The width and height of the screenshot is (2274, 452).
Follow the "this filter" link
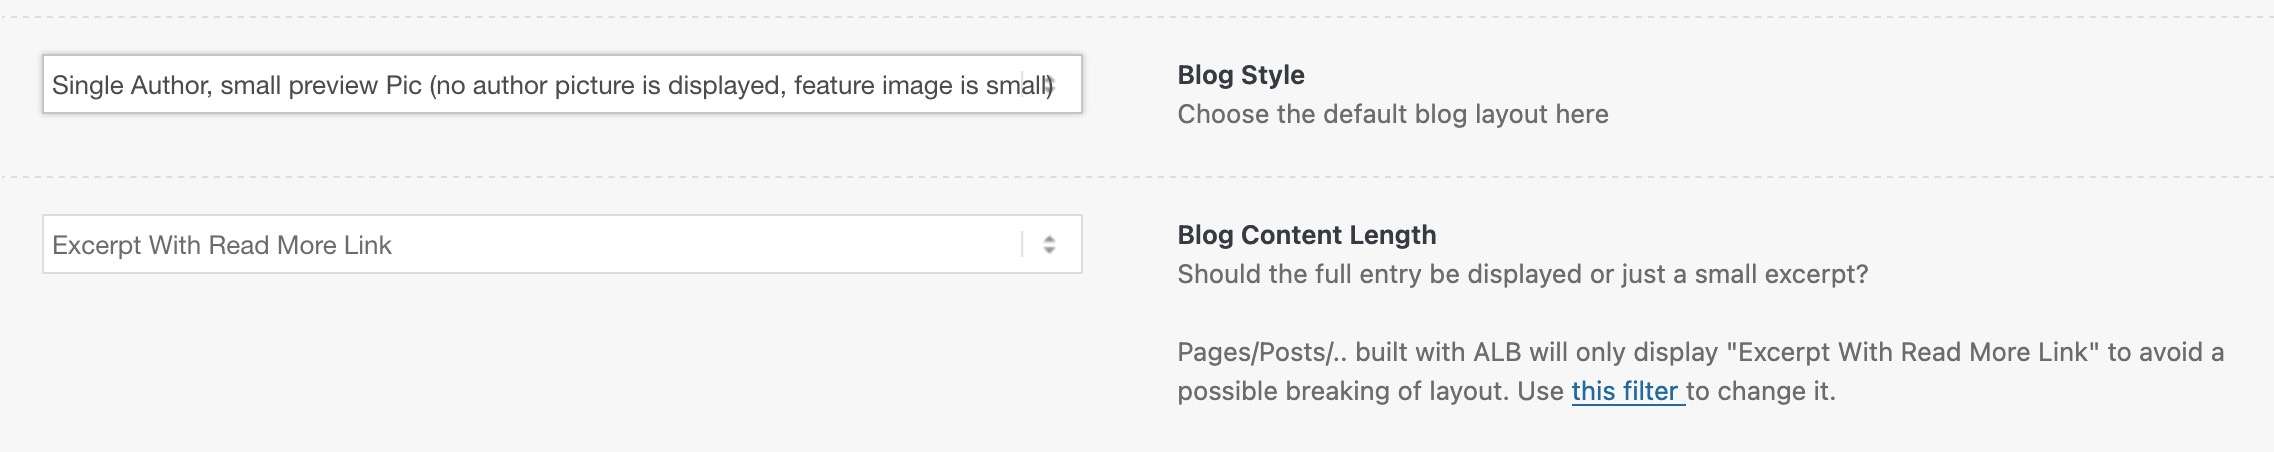(x=1625, y=391)
